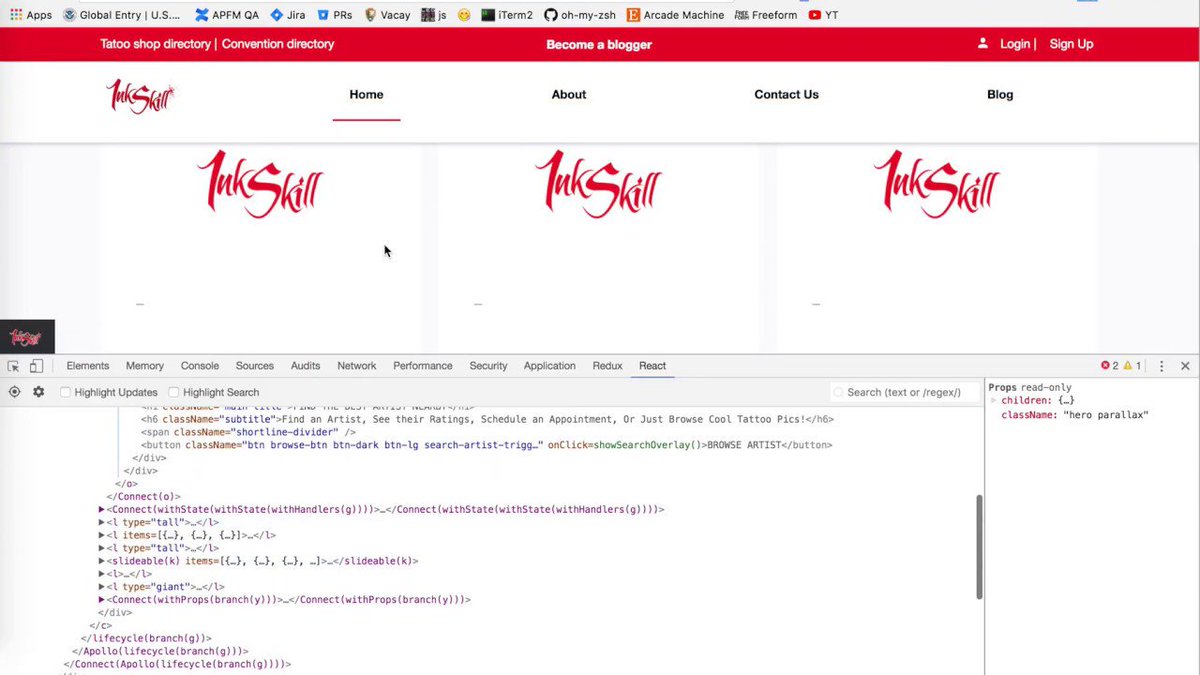Go to the About nav item
This screenshot has height=675, width=1200.
point(569,94)
